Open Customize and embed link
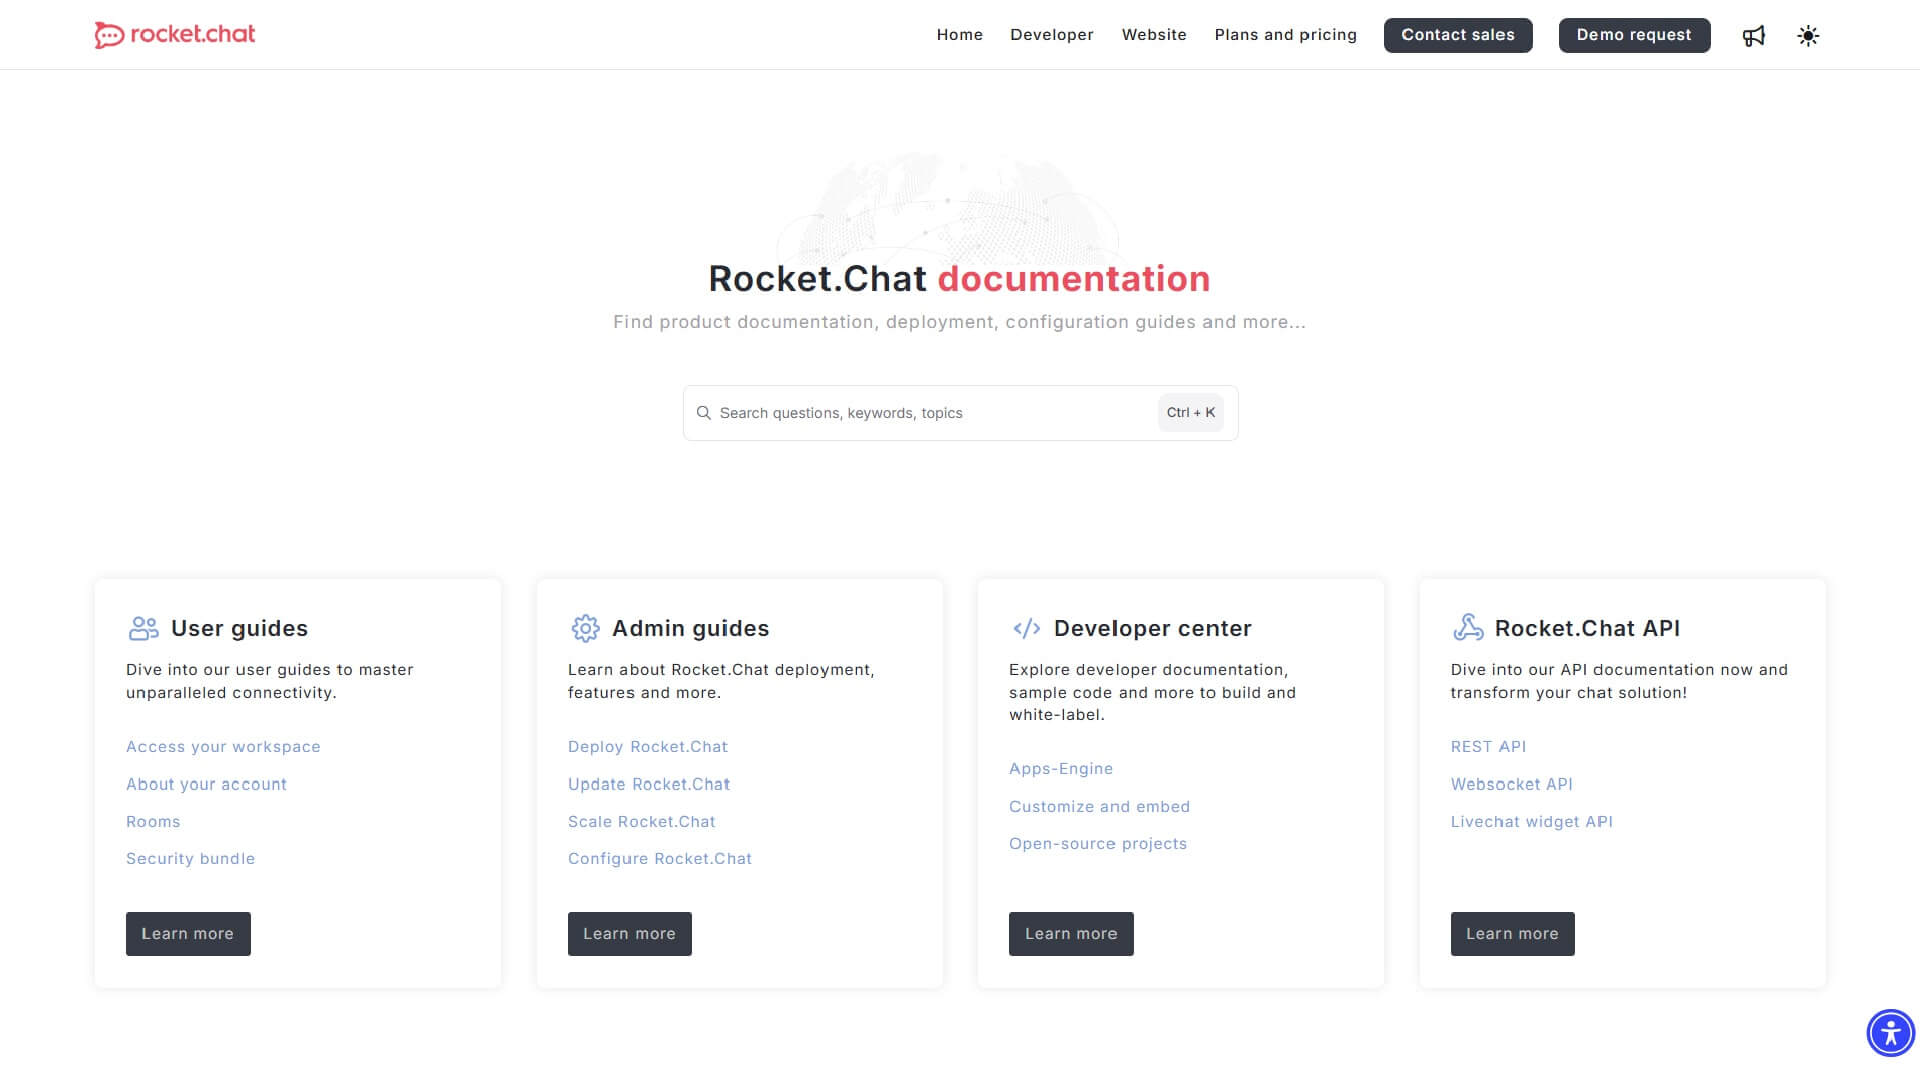The width and height of the screenshot is (1920, 1080). click(1100, 807)
